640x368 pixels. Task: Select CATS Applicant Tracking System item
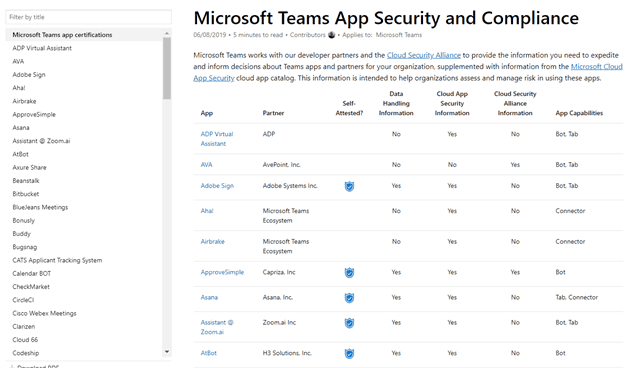point(57,260)
